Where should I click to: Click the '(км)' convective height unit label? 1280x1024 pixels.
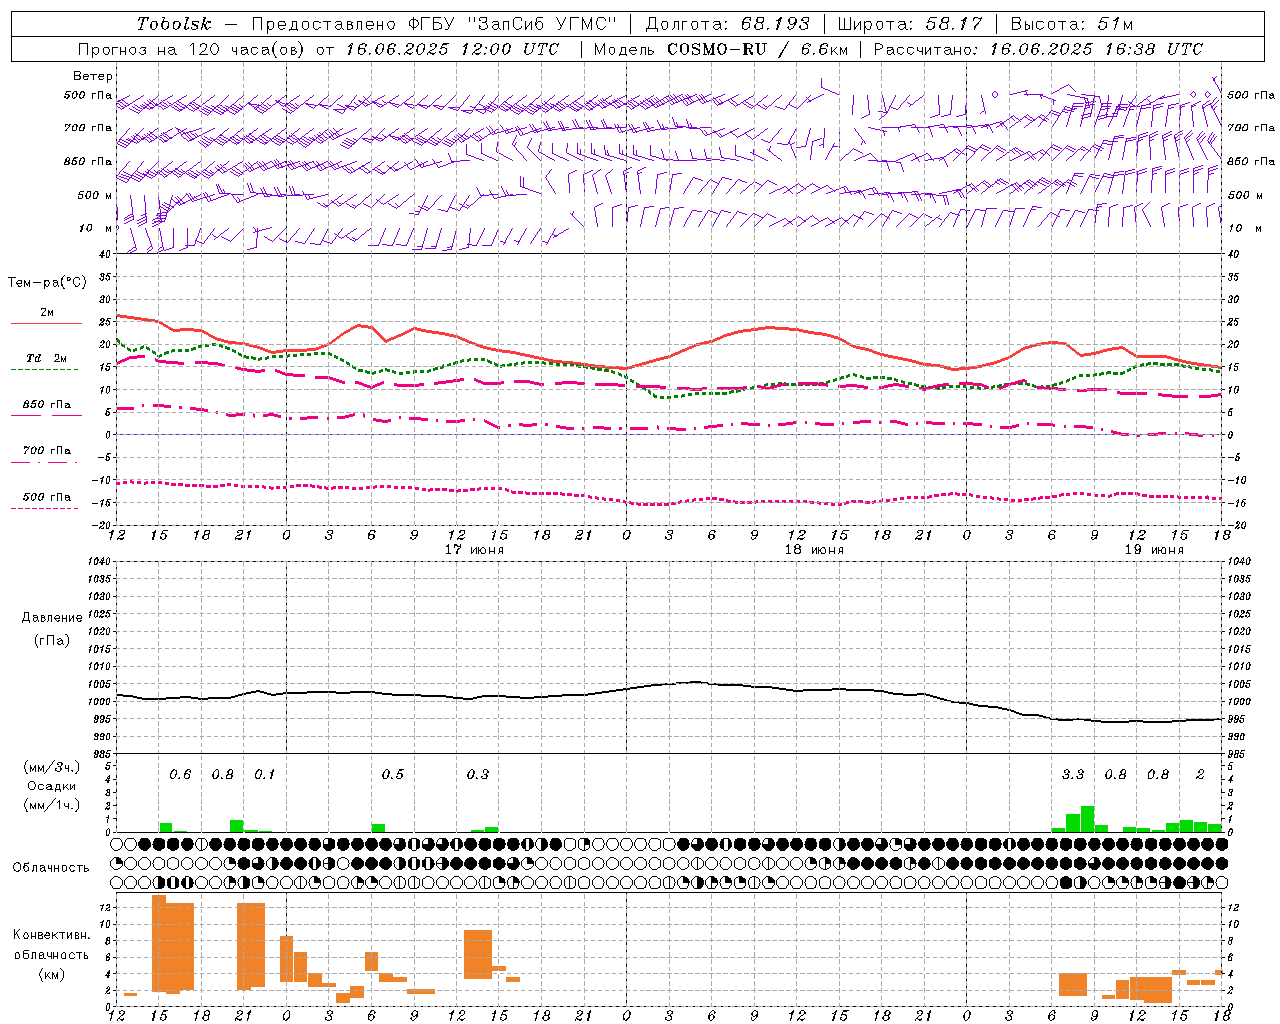coord(51,974)
